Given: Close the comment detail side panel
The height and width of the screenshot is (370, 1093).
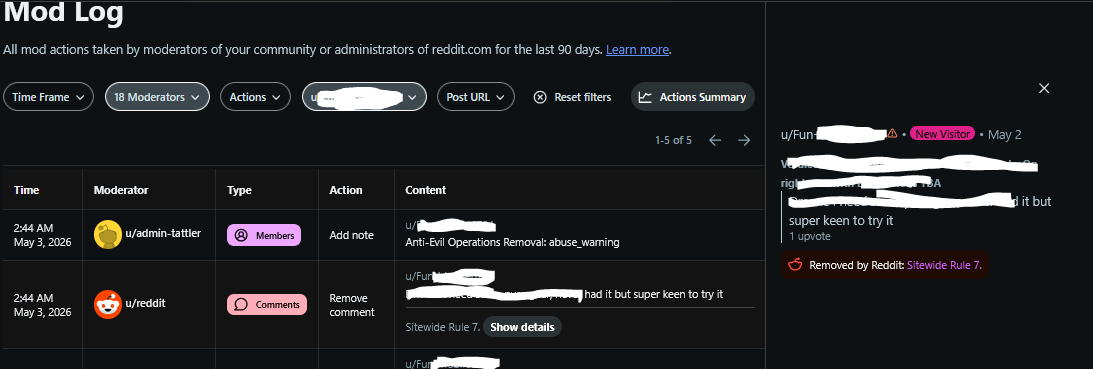Looking at the screenshot, I should (1044, 88).
